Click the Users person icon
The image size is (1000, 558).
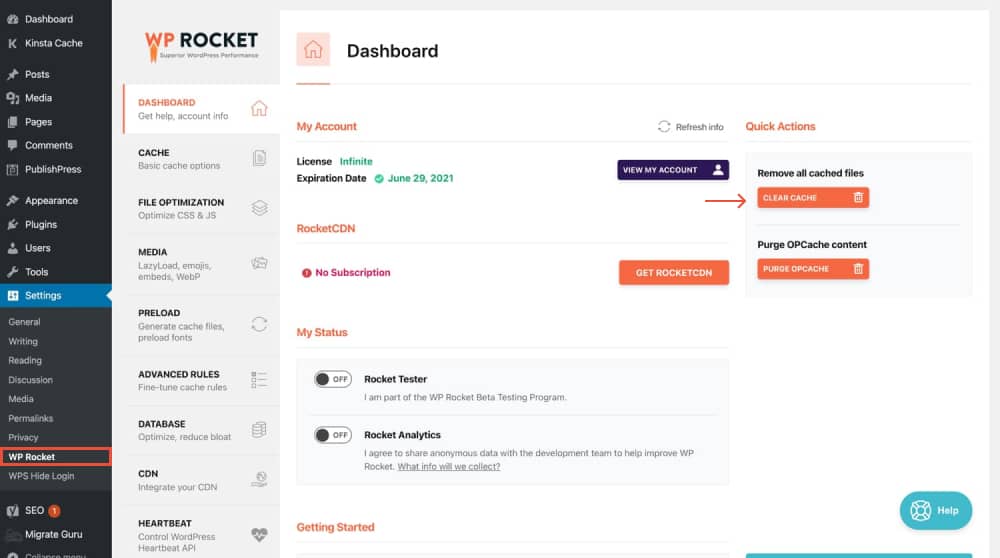[x=13, y=248]
